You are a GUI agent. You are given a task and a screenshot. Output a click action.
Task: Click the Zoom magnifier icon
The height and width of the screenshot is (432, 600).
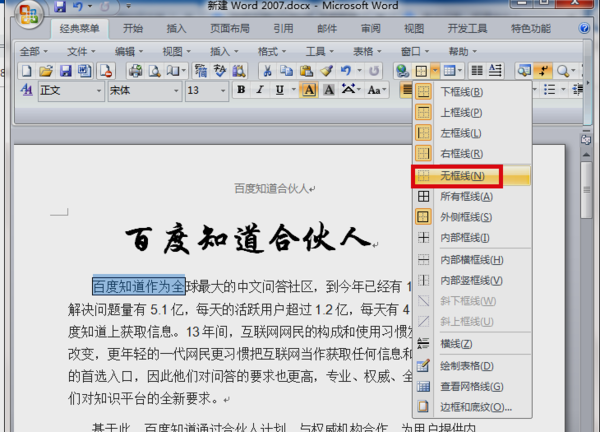pyautogui.click(x=562, y=71)
